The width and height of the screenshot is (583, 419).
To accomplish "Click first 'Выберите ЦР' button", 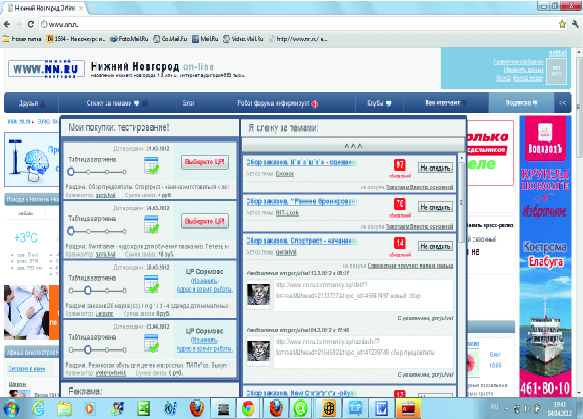I will (x=204, y=162).
